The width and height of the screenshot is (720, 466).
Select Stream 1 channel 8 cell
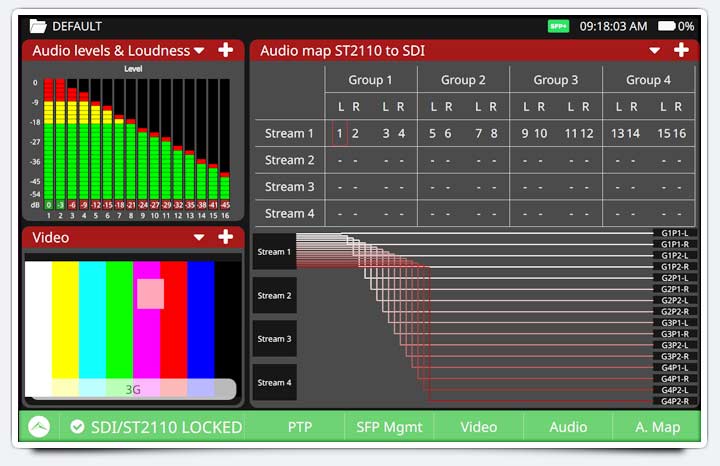[x=494, y=134]
